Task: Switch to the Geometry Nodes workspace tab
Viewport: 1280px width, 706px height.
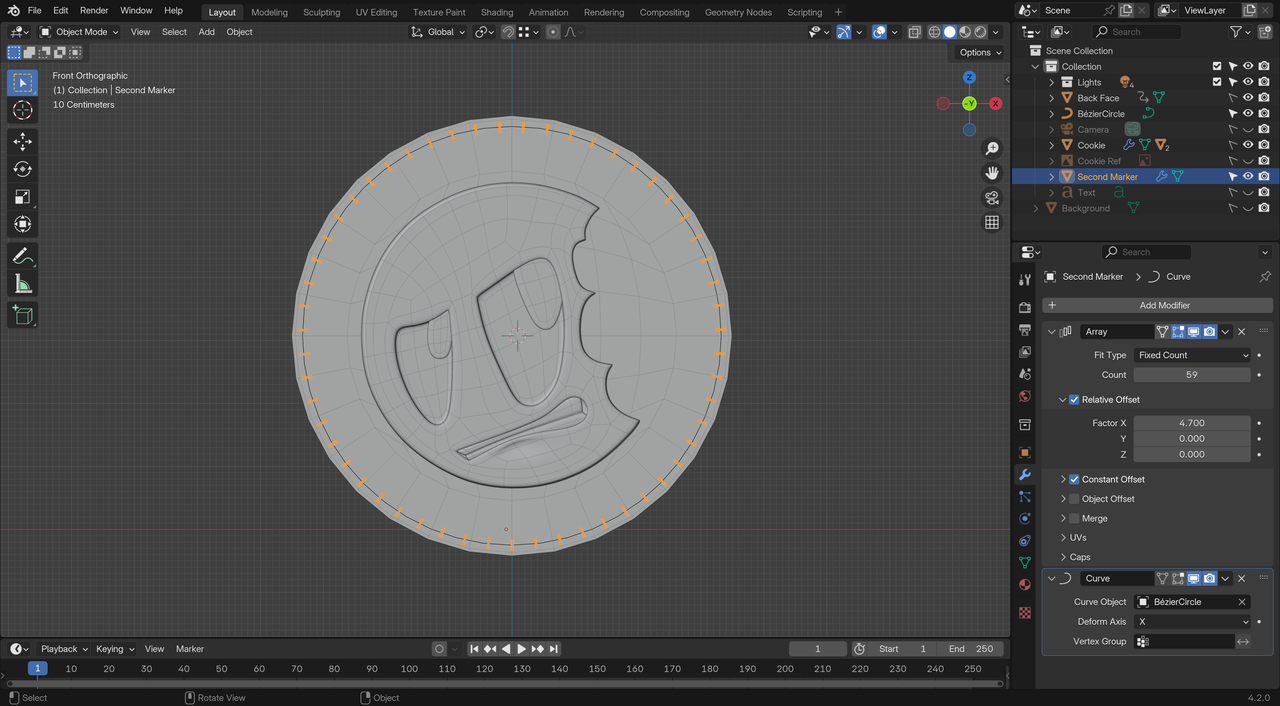Action: click(x=738, y=12)
